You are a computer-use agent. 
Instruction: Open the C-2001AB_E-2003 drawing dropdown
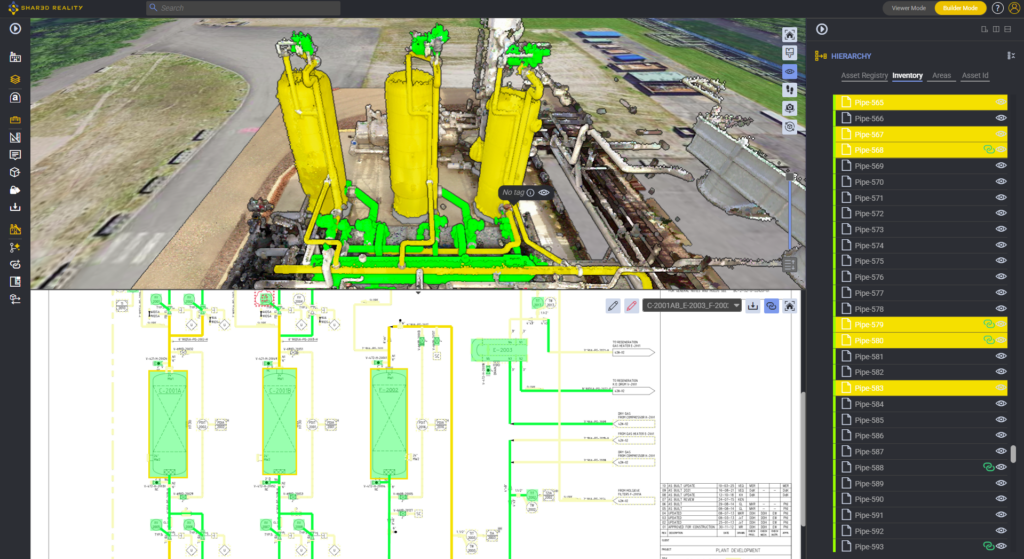click(x=692, y=306)
